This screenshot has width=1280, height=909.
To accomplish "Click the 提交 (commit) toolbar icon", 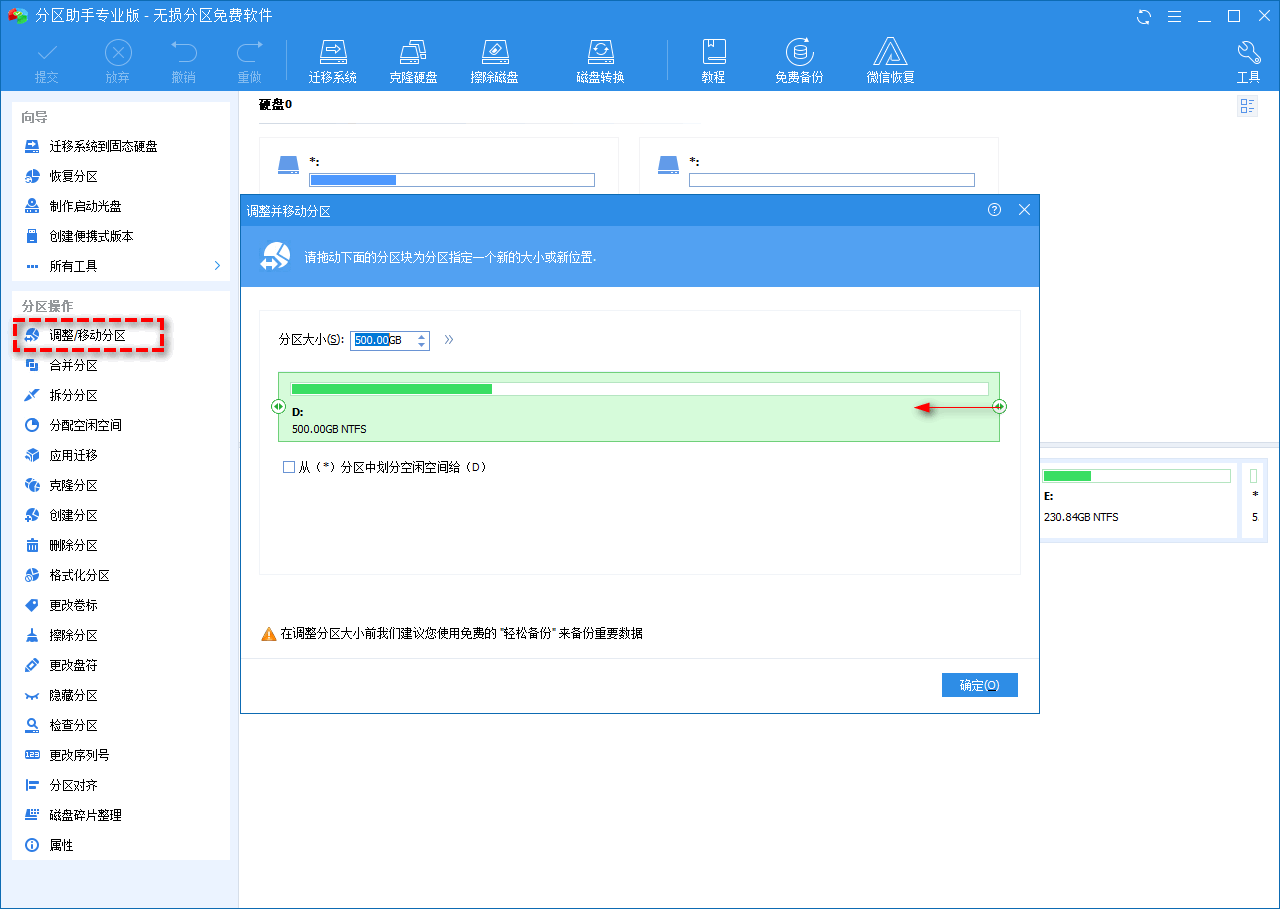I will (47, 61).
